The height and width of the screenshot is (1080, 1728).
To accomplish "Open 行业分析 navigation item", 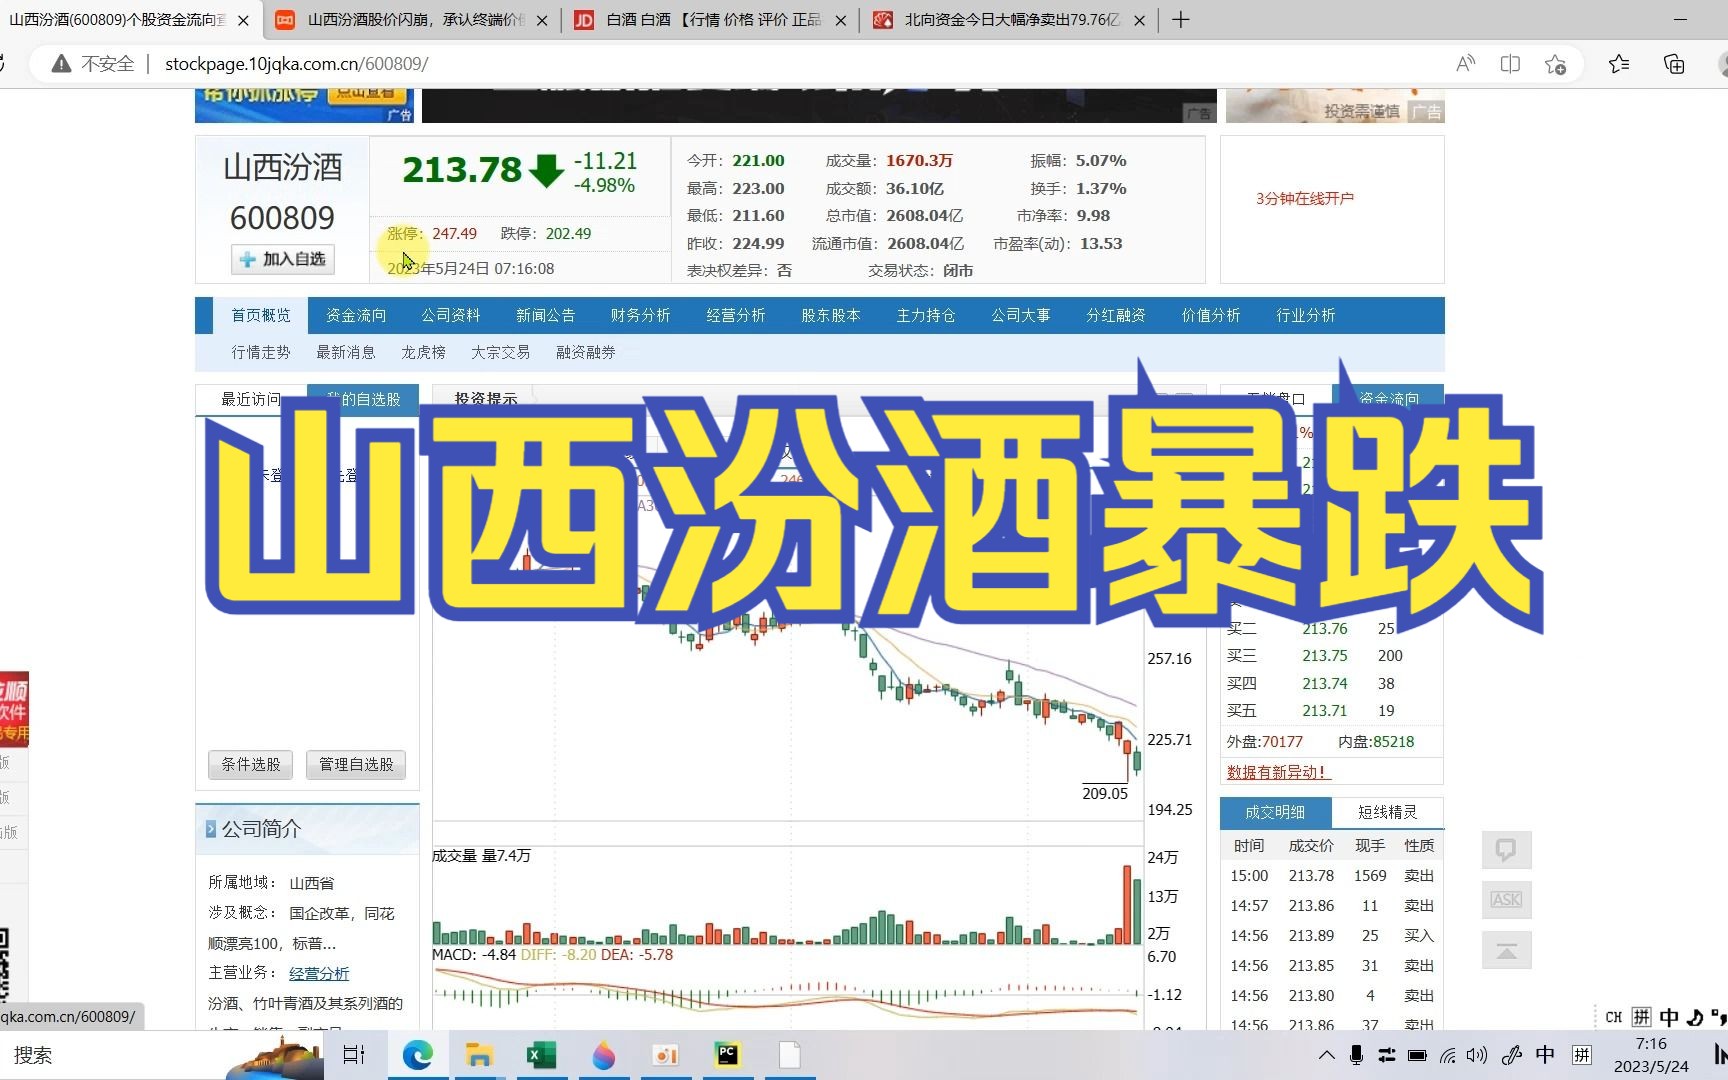I will 1306,315.
